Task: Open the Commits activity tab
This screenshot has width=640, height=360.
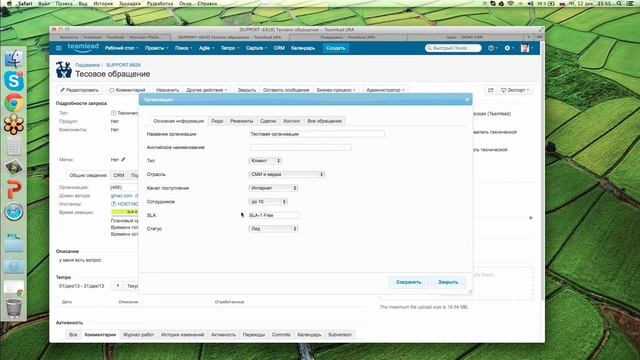Action: pos(281,335)
